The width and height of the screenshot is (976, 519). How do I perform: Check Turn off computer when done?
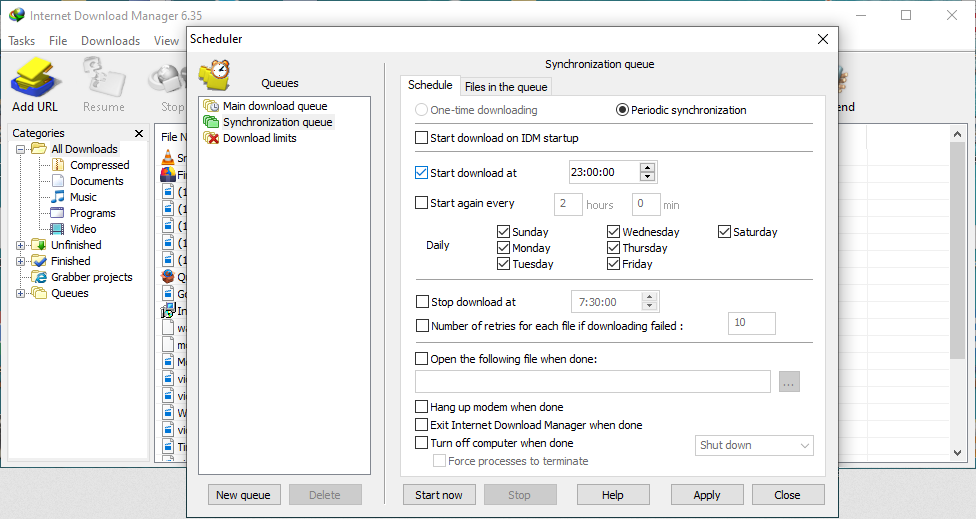(421, 443)
